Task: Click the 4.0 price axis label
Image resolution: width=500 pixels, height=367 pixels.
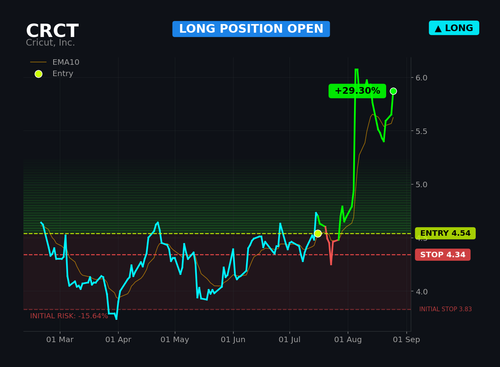Action: coord(421,291)
